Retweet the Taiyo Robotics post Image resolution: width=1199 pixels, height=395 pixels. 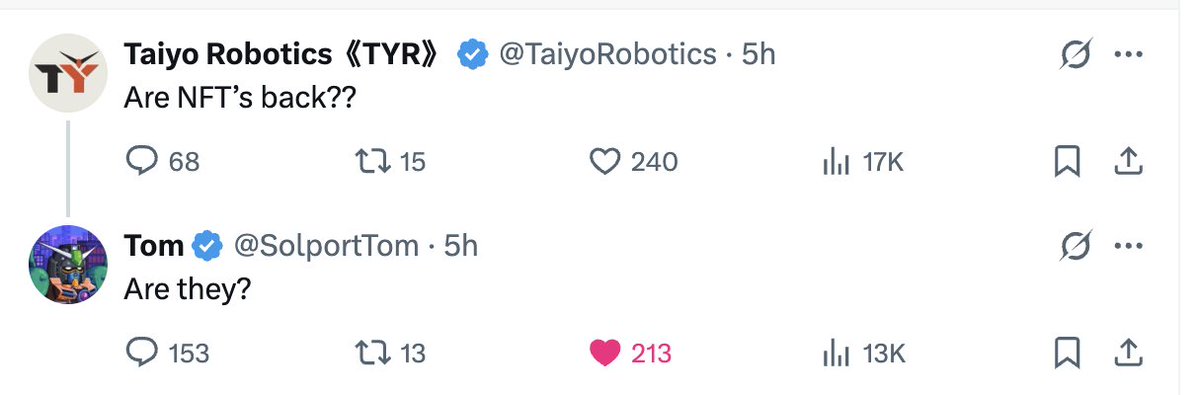pyautogui.click(x=390, y=162)
